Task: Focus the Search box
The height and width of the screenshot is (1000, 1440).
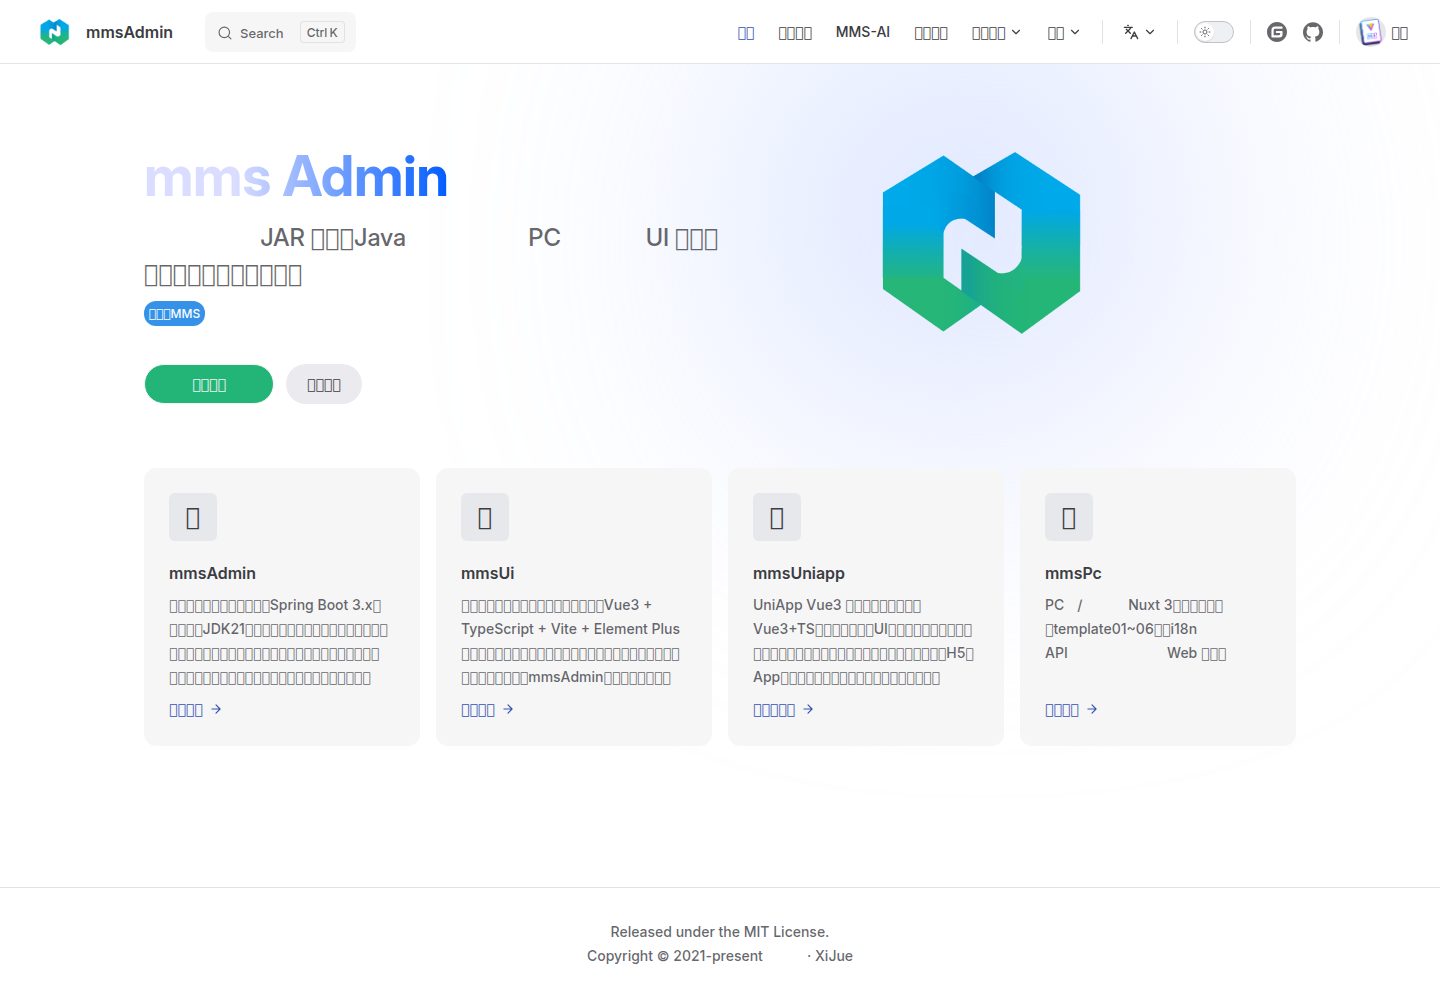Action: point(280,32)
